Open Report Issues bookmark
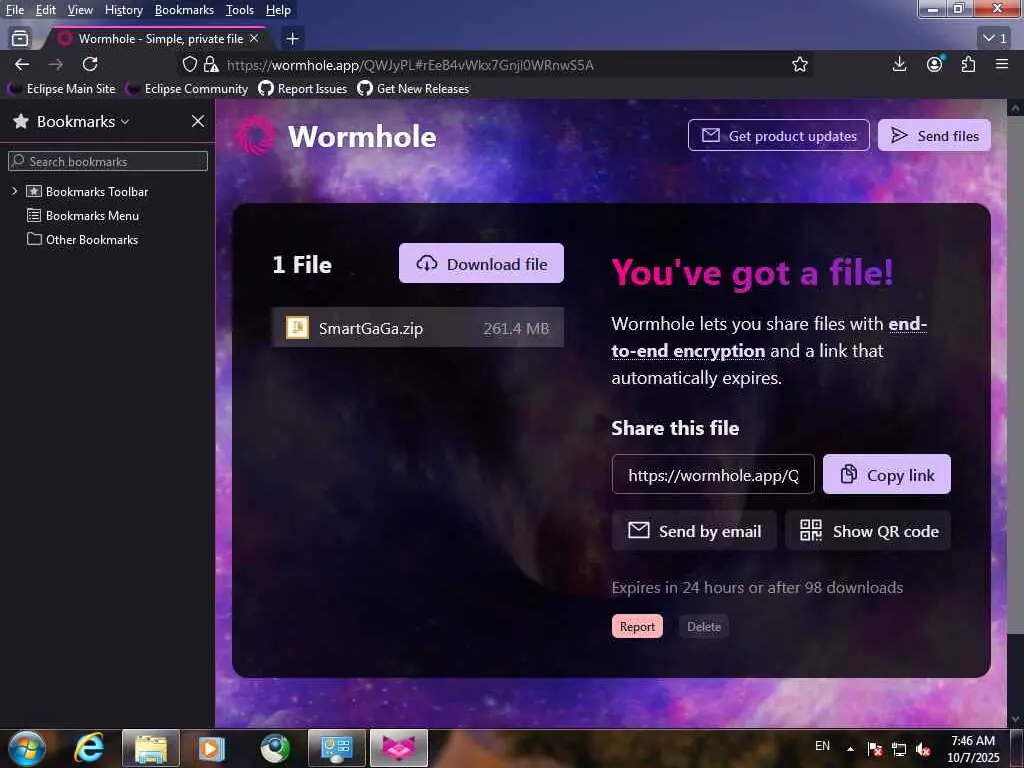Screen dimensions: 1024x768 303,89
